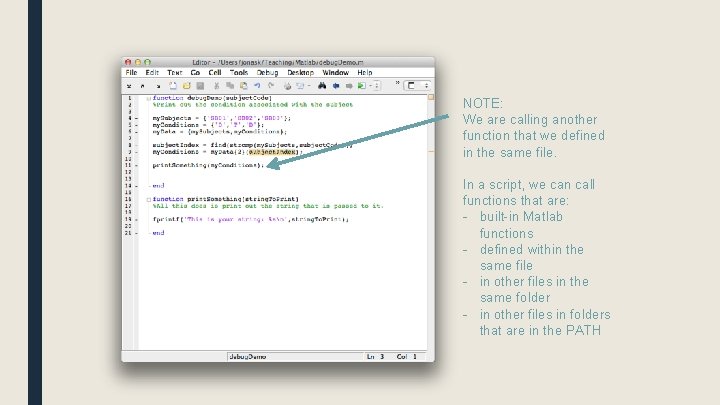
Task: Open the Desktop menu
Action: coord(300,73)
